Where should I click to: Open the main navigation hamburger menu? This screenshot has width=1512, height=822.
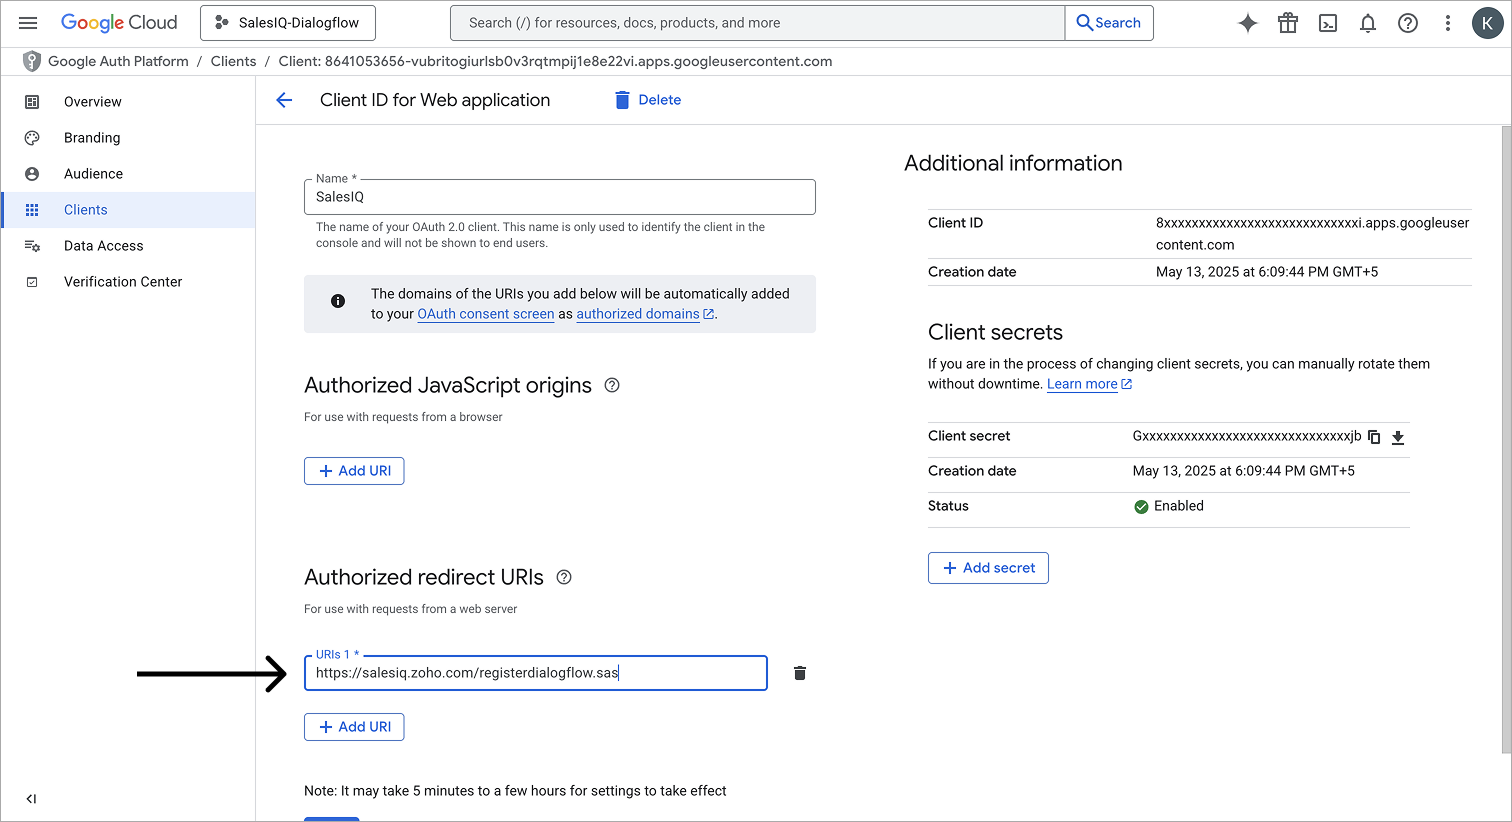tap(28, 23)
